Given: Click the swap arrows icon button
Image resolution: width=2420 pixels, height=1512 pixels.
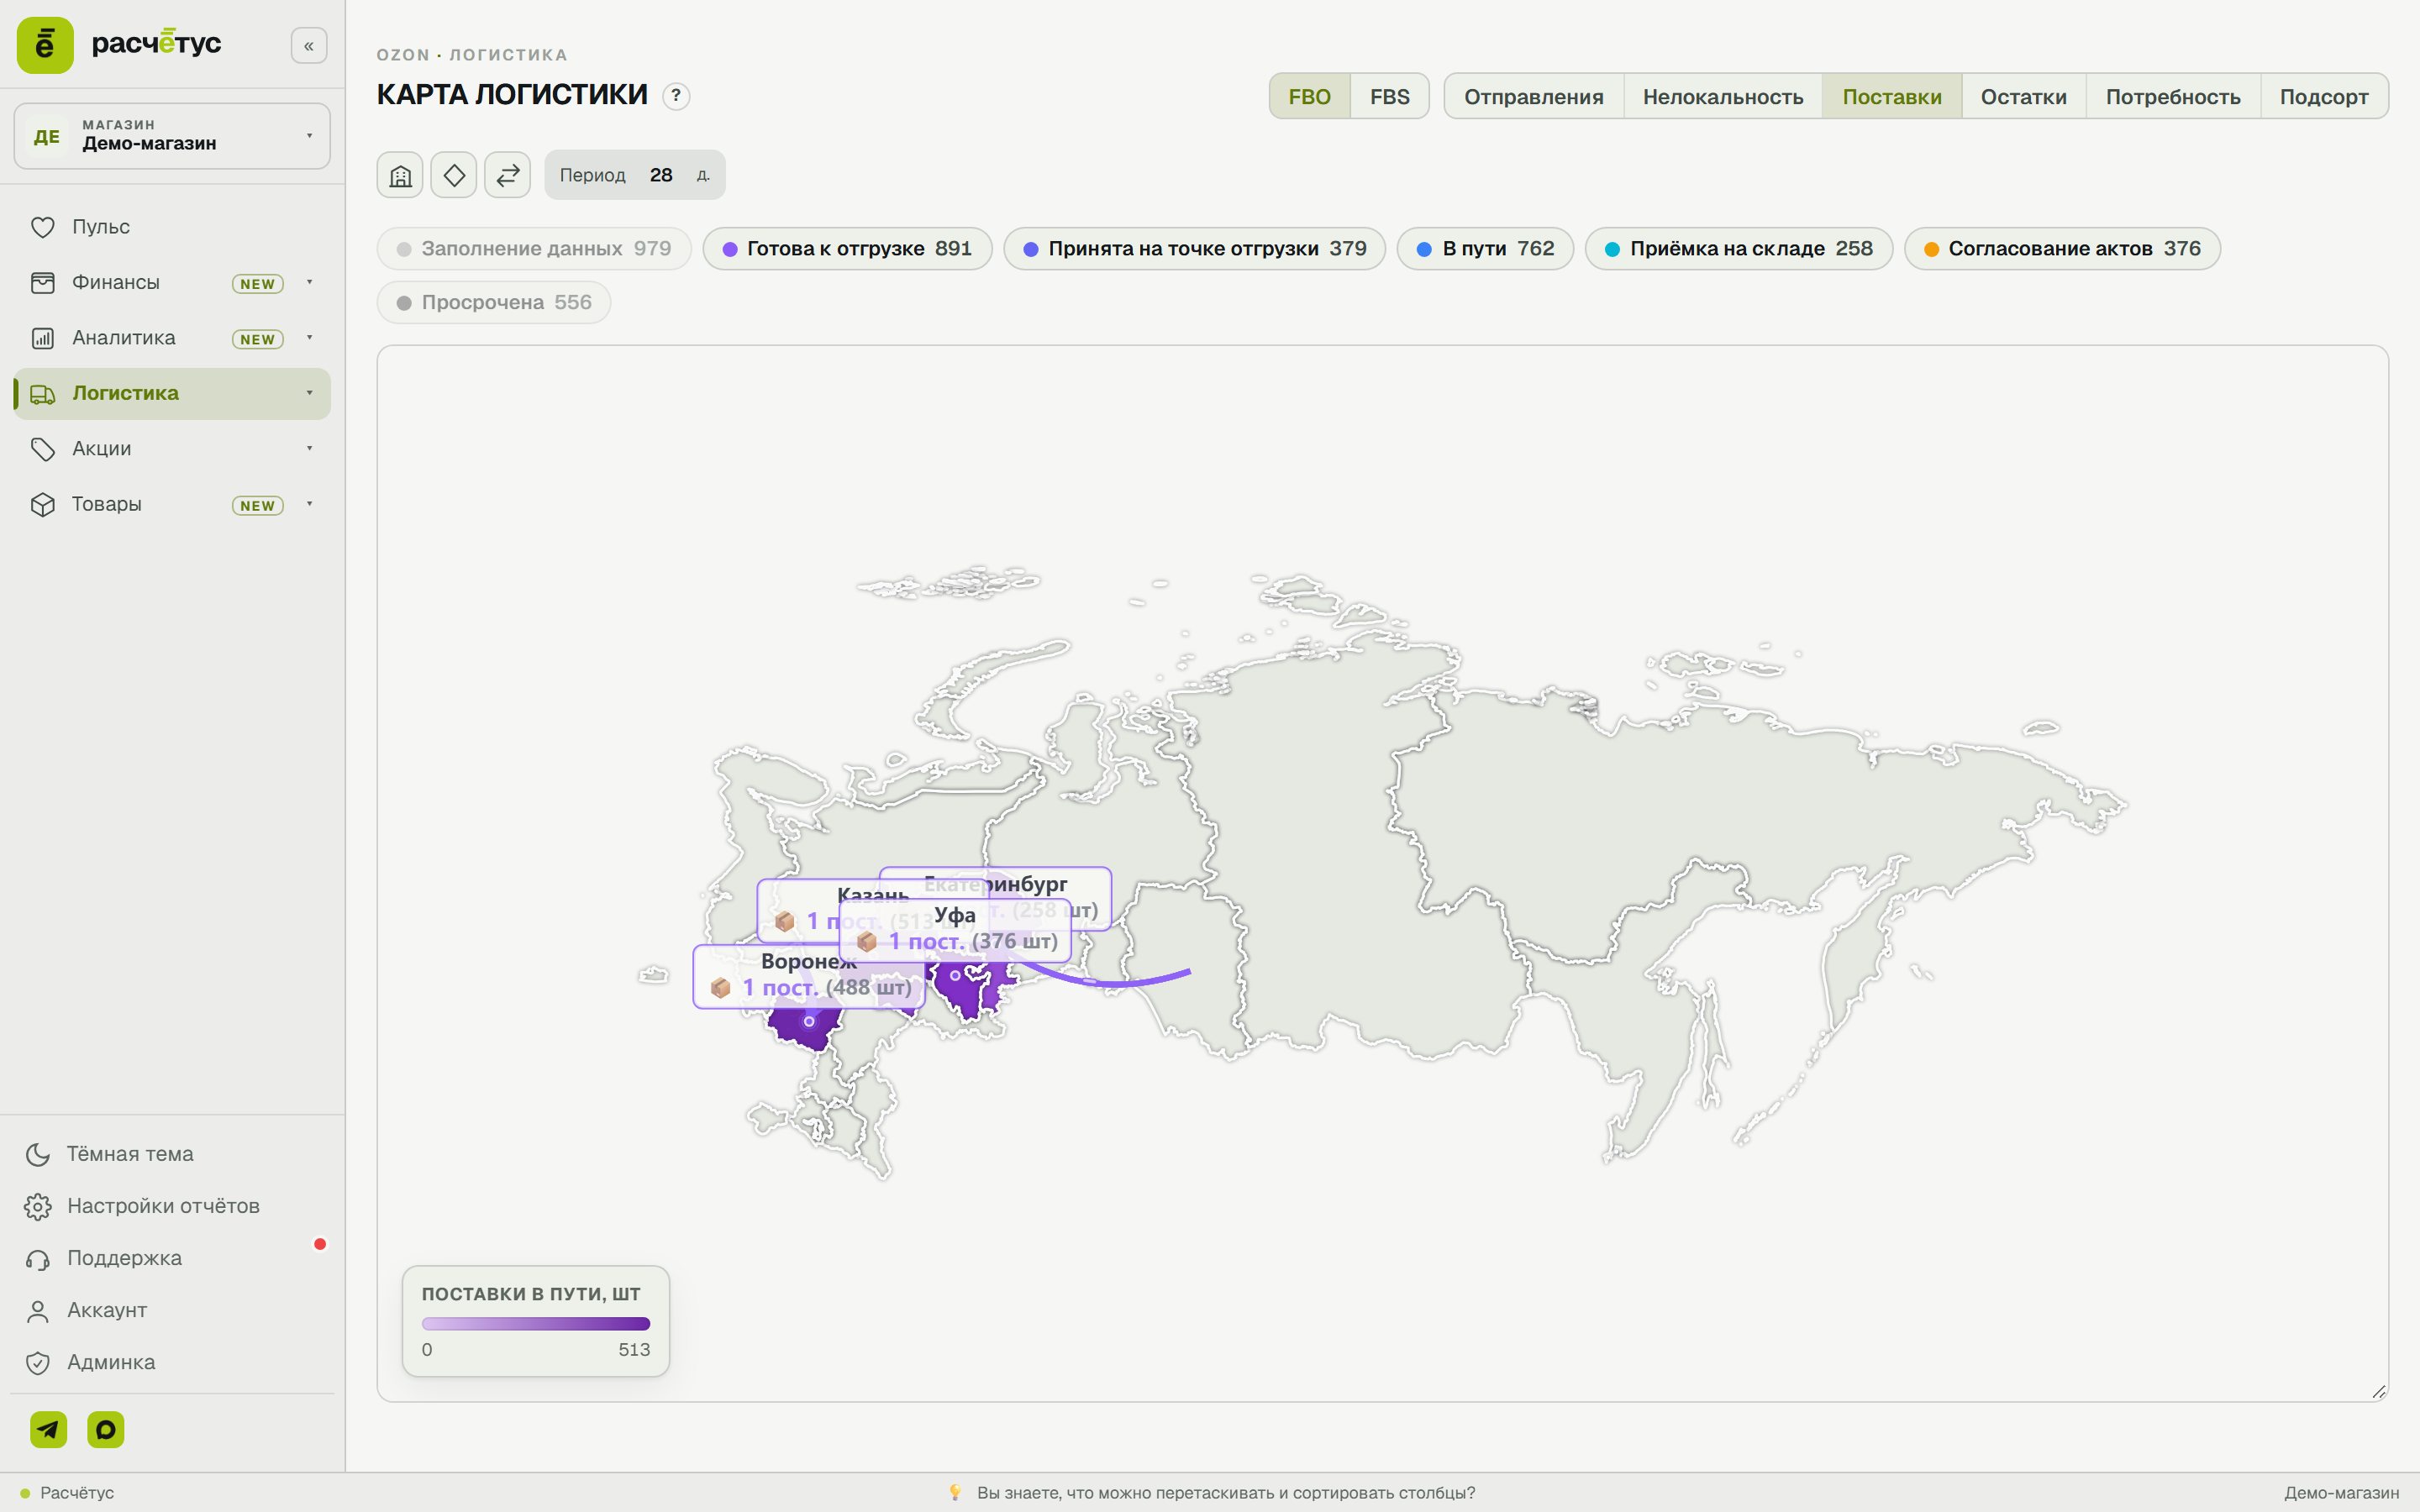Looking at the screenshot, I should (508, 175).
